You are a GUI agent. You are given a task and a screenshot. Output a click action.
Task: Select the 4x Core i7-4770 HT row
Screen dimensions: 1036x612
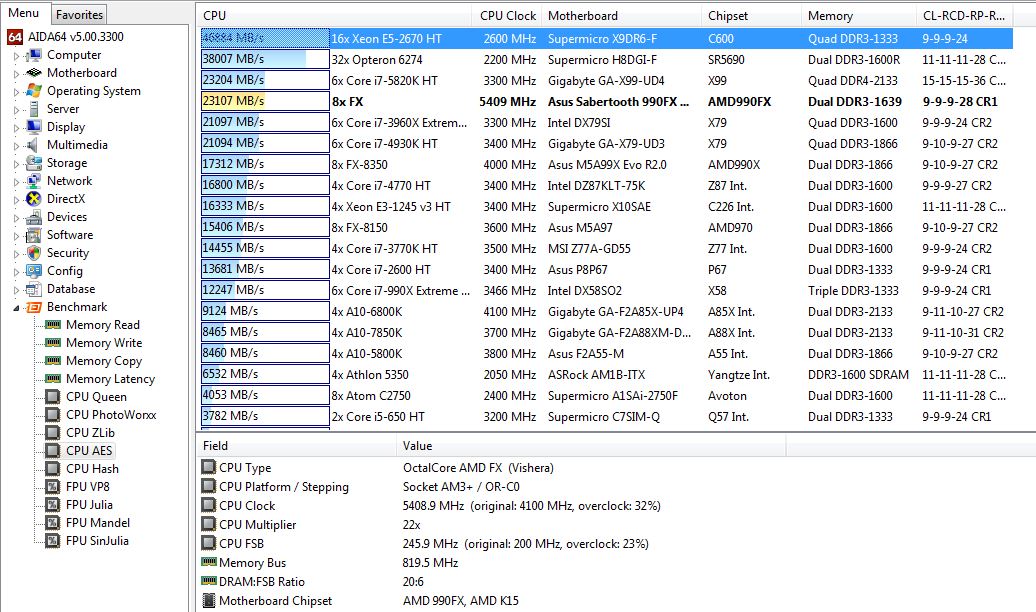pyautogui.click(x=606, y=186)
